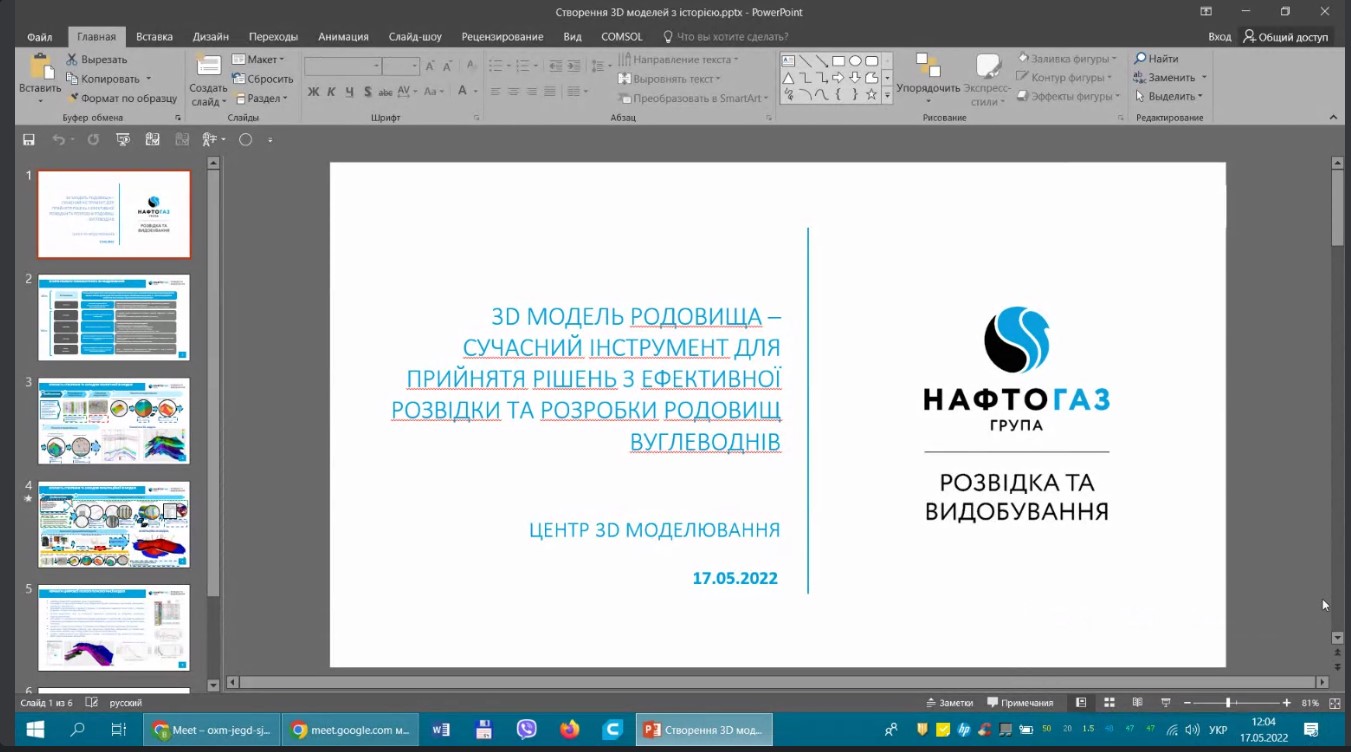The width and height of the screenshot is (1351, 752).
Task: Start slideshow from beginning icon
Action: [x=122, y=140]
